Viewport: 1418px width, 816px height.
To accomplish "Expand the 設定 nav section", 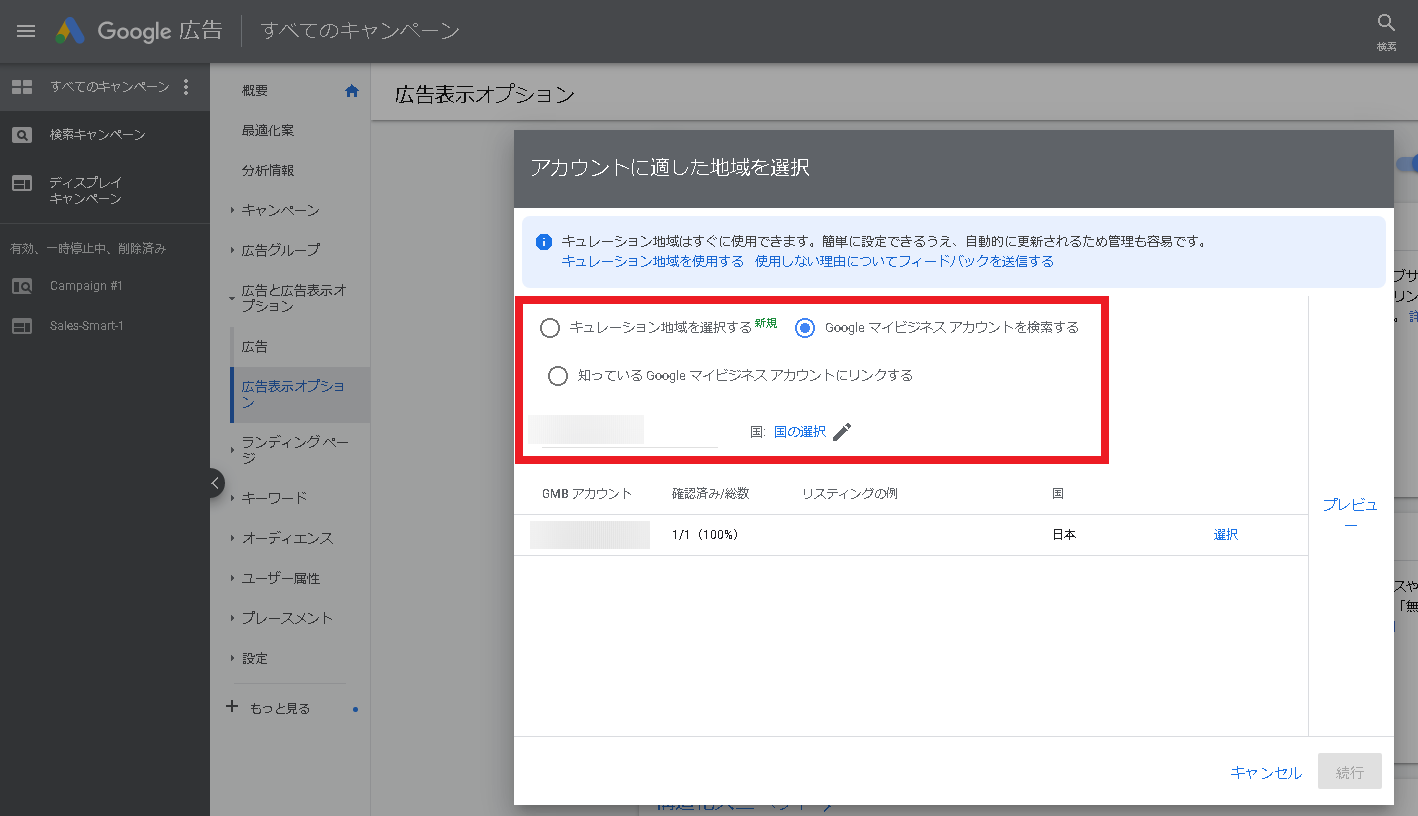I will point(232,658).
